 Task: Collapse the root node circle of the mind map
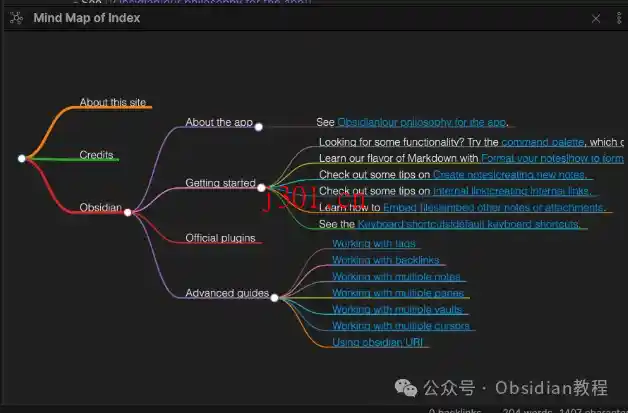point(22,158)
